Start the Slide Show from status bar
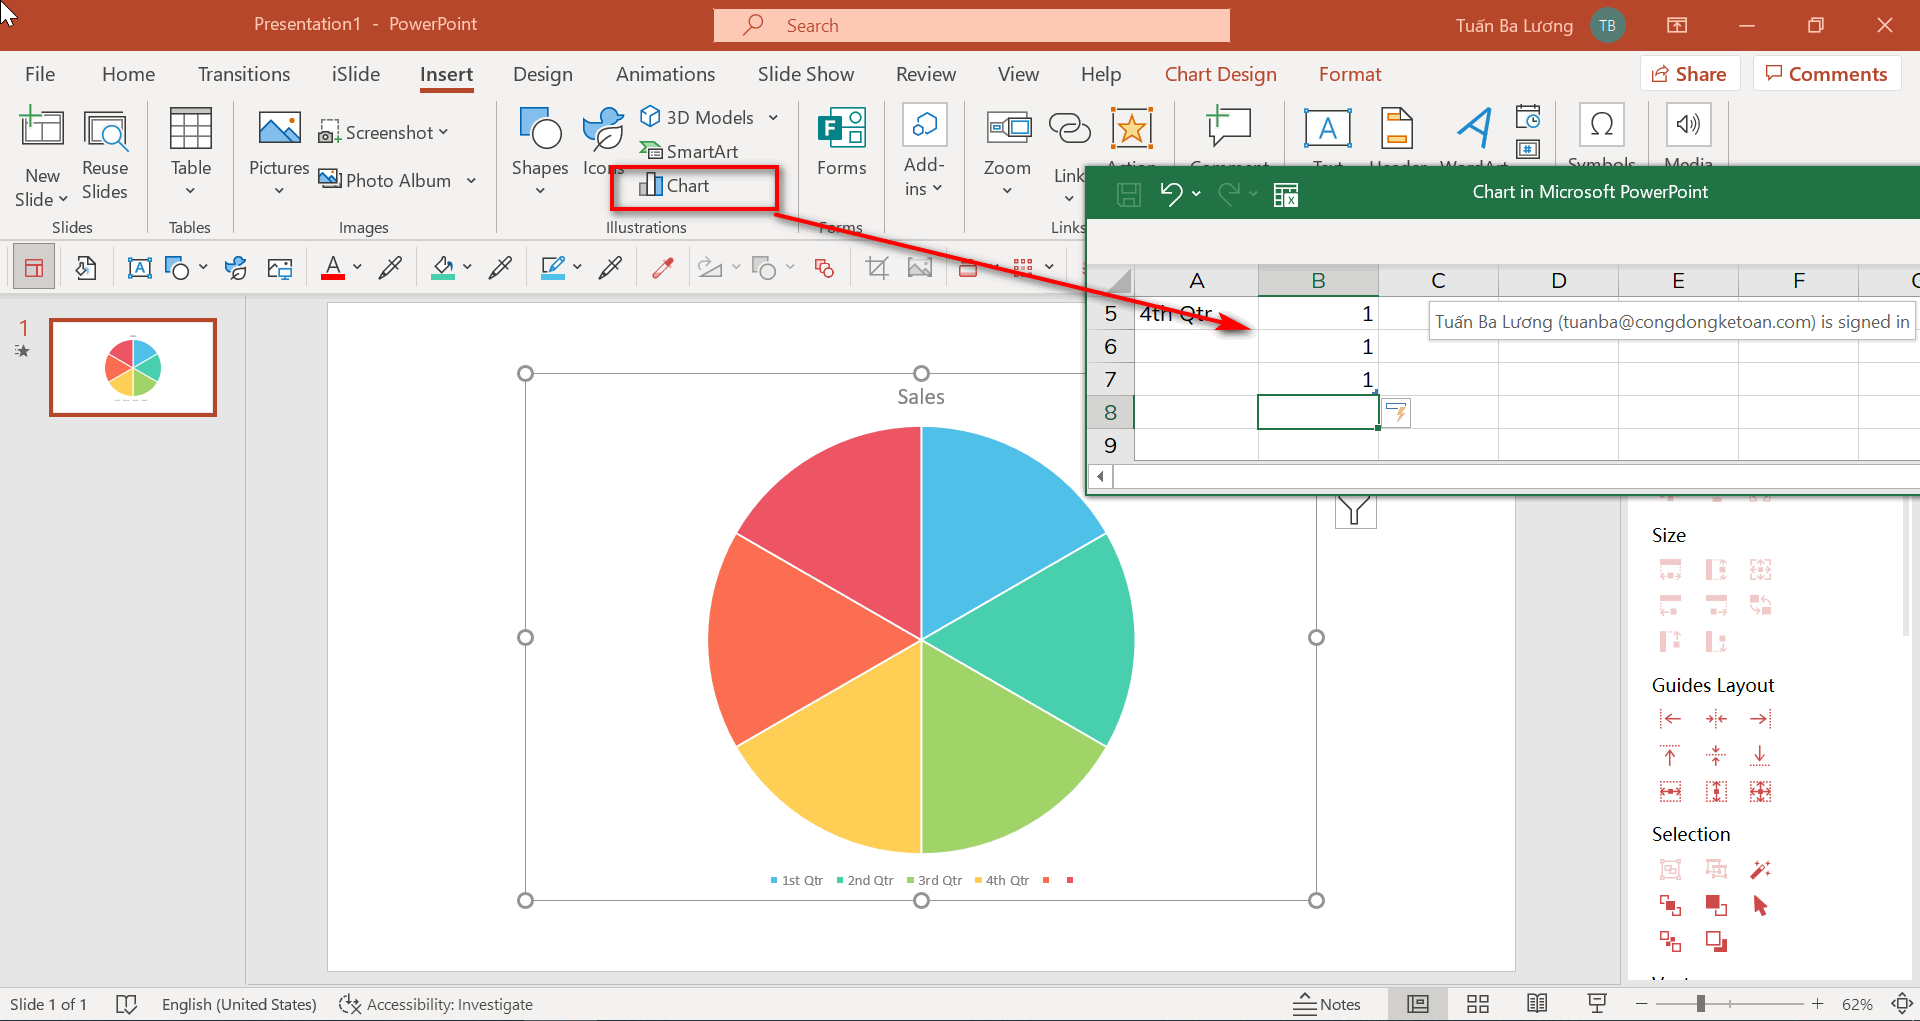Viewport: 1920px width, 1021px height. point(1597,1004)
